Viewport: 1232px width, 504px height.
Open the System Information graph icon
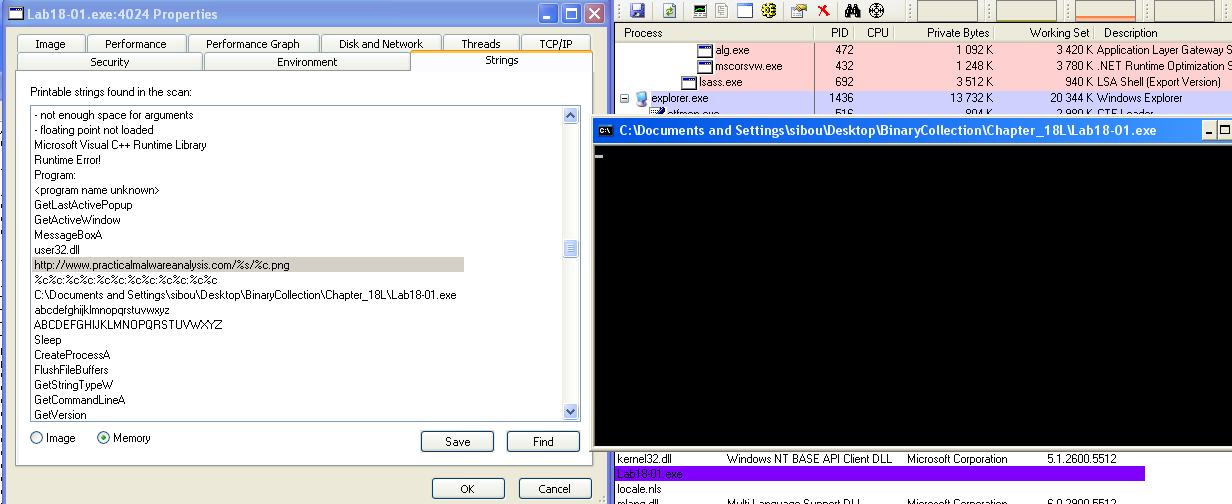point(700,11)
